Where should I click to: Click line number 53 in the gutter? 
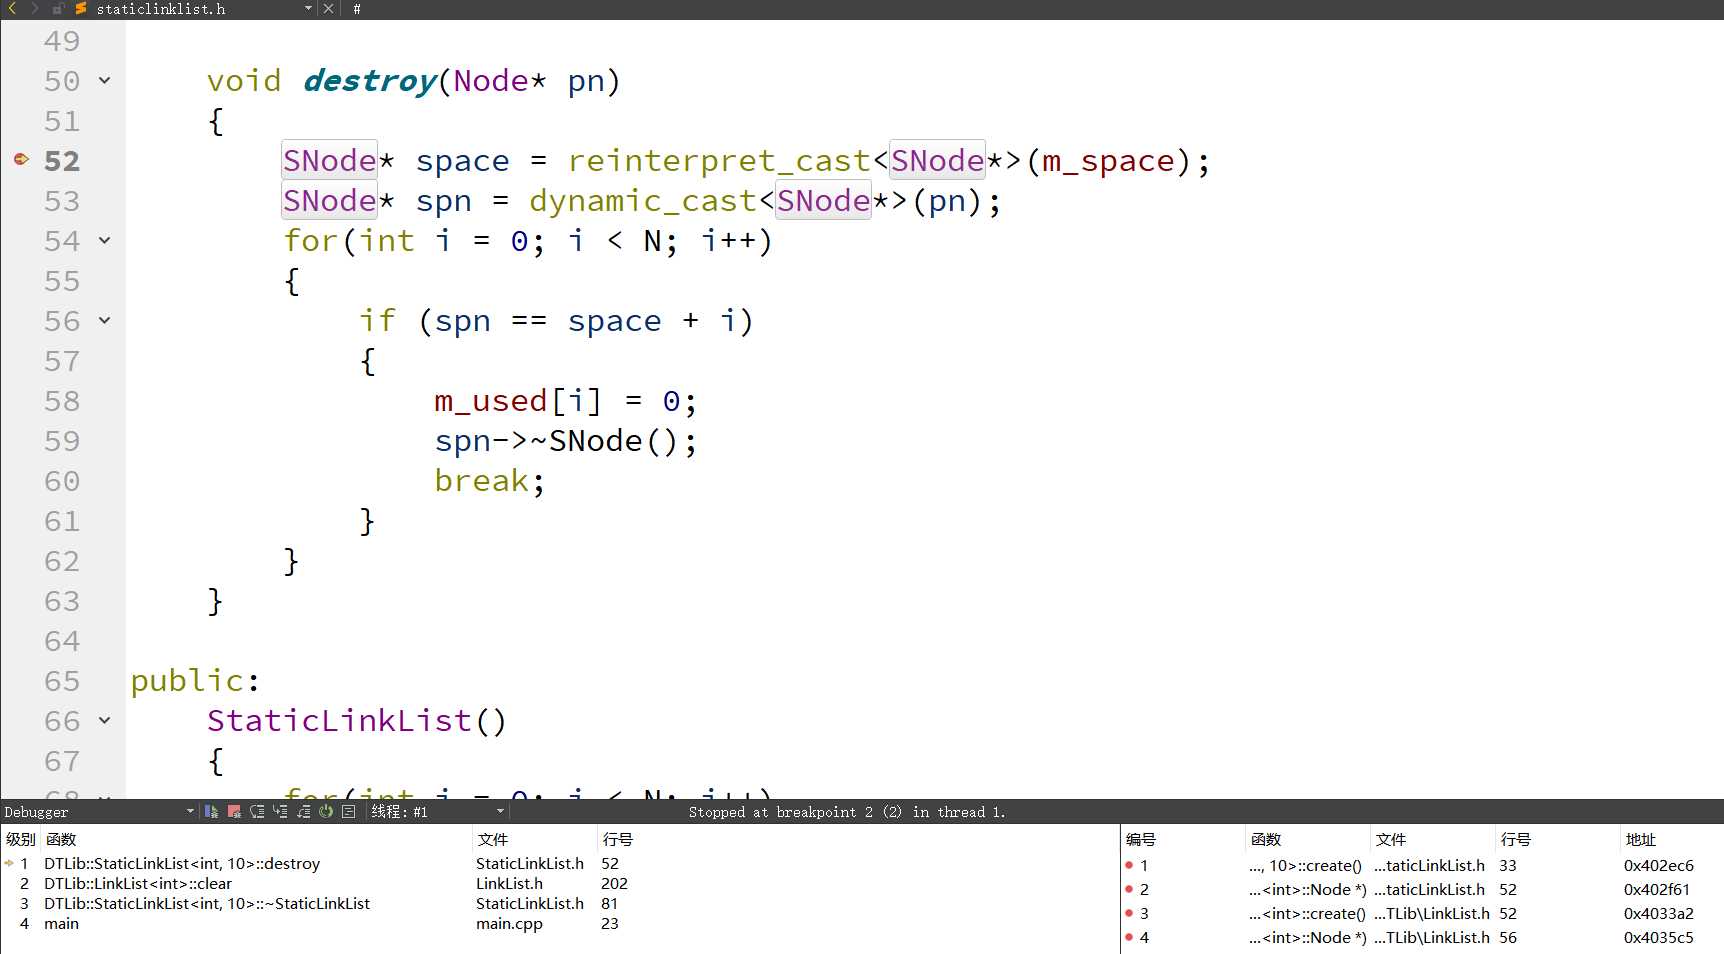pos(62,201)
